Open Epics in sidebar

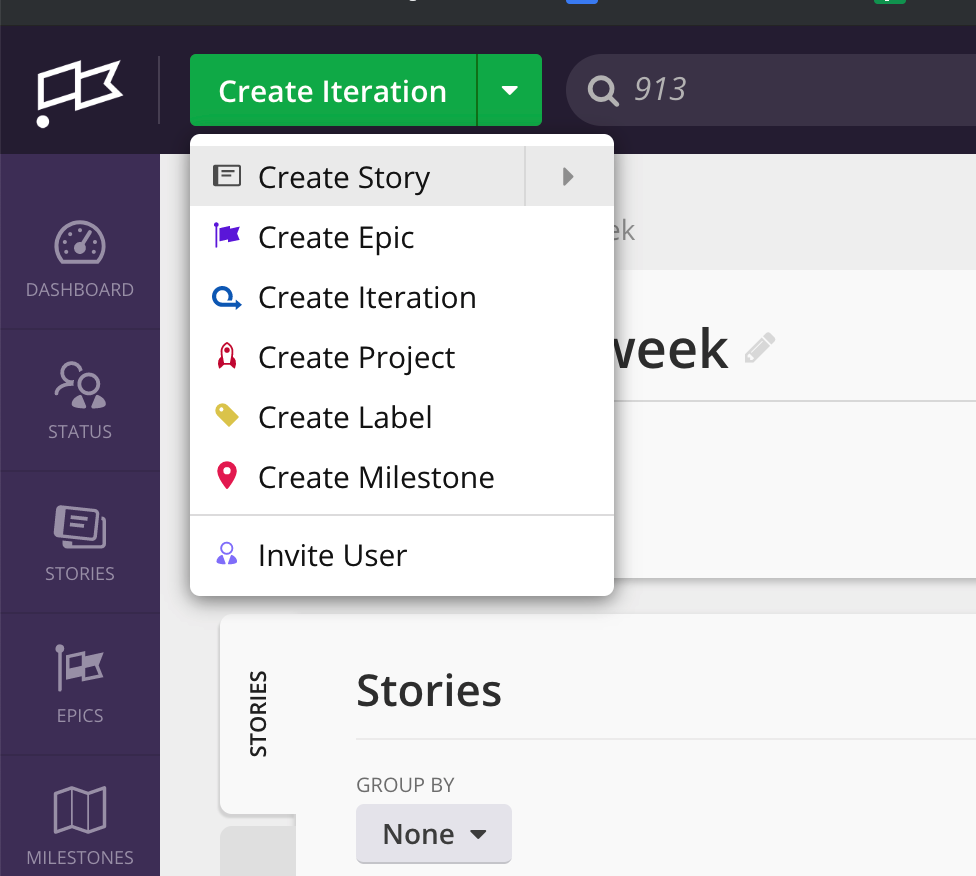(80, 684)
